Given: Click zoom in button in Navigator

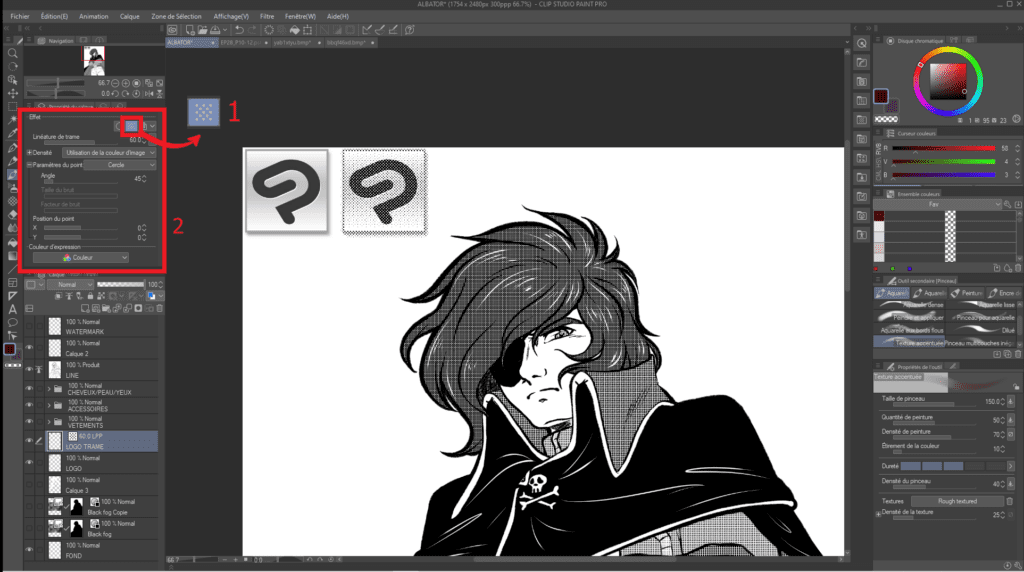Looking at the screenshot, I should tap(125, 84).
